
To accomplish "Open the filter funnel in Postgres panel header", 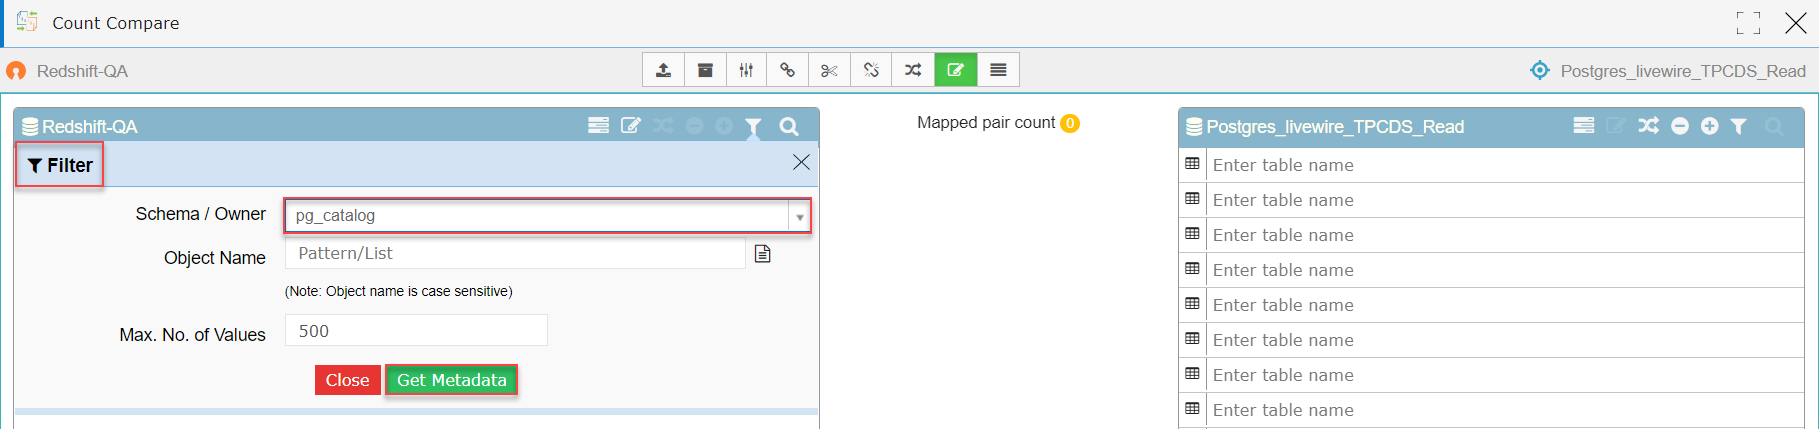I will (1739, 126).
